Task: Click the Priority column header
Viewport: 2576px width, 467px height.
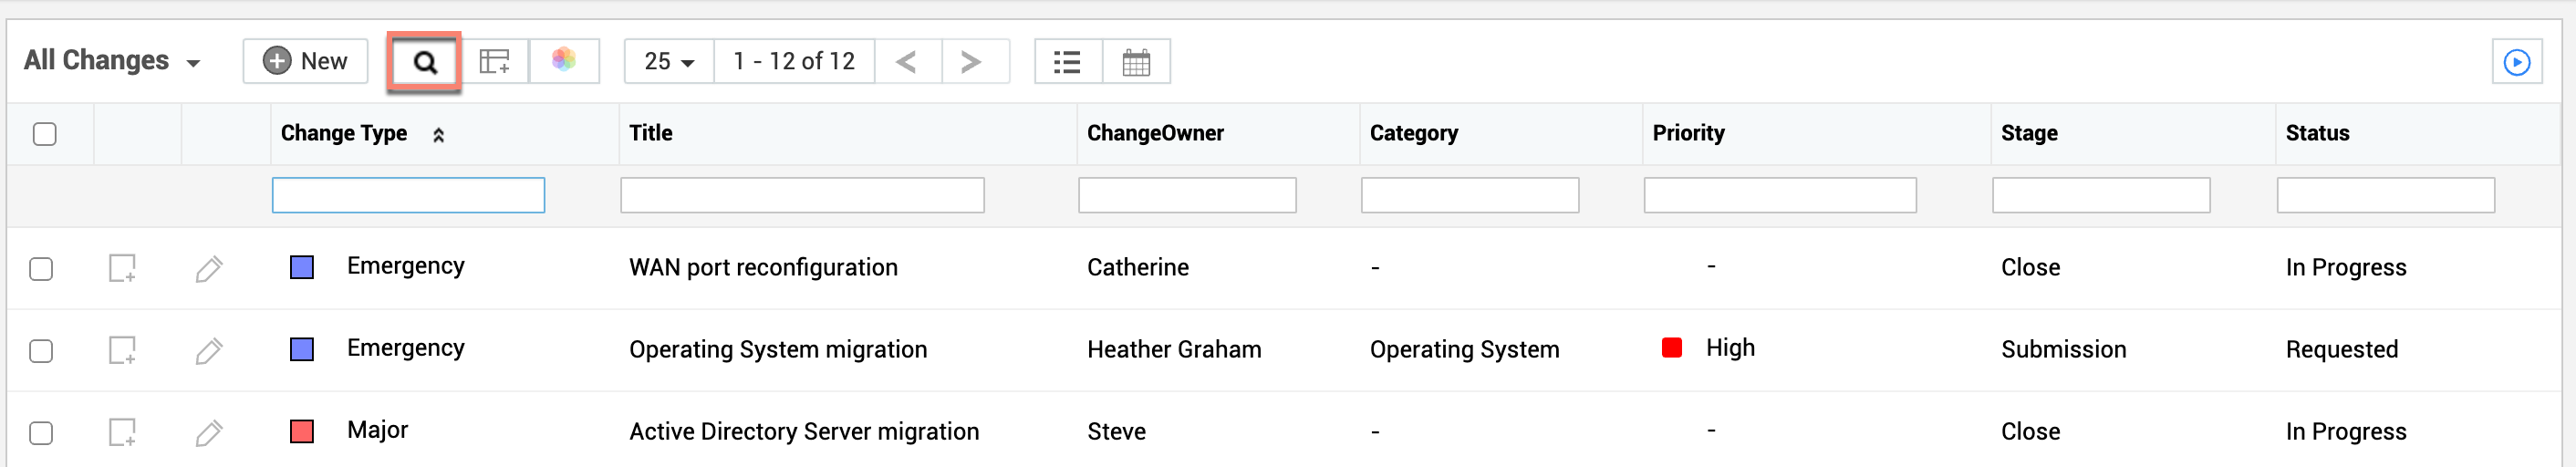Action: tap(1688, 134)
